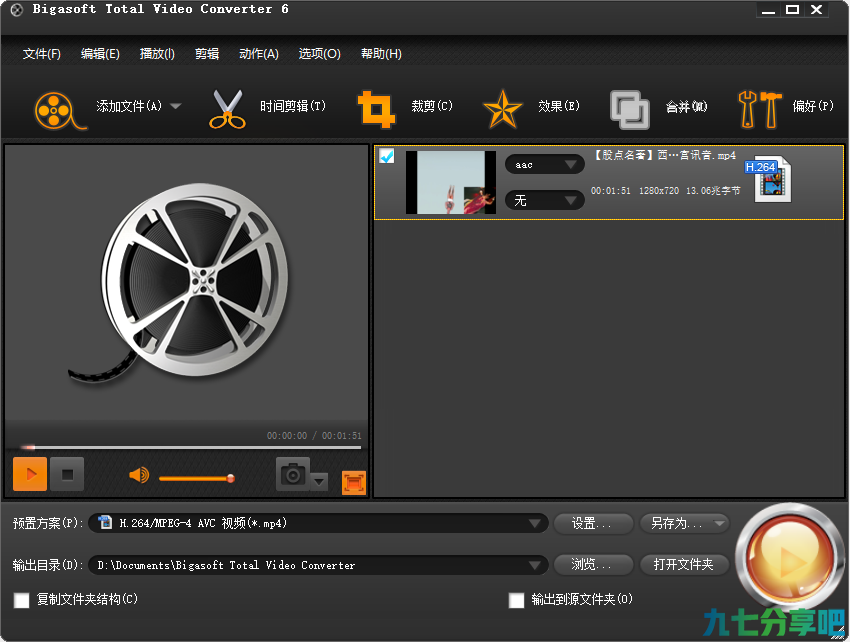Image resolution: width=850 pixels, height=642 pixels.
Task: Click the Merge overlapping squares icon
Action: (x=629, y=110)
